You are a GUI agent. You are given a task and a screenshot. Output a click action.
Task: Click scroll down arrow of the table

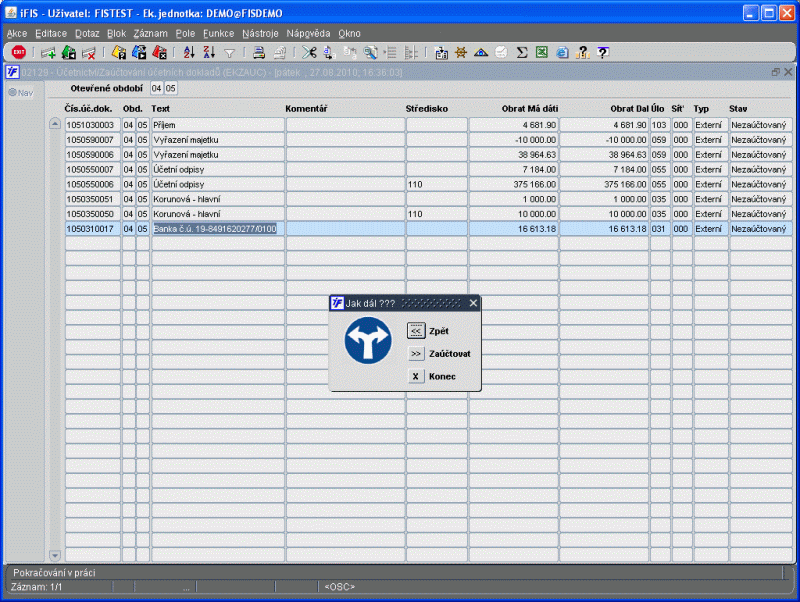point(55,555)
